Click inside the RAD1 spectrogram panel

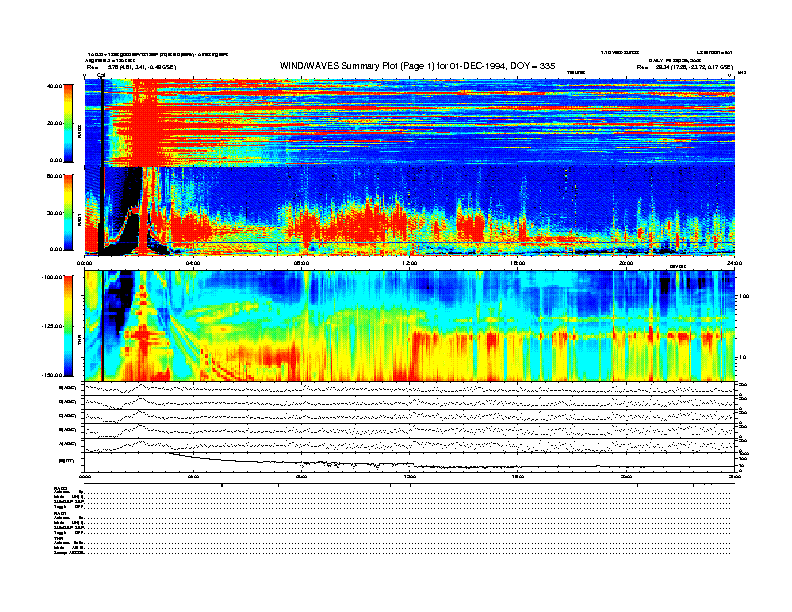409,210
